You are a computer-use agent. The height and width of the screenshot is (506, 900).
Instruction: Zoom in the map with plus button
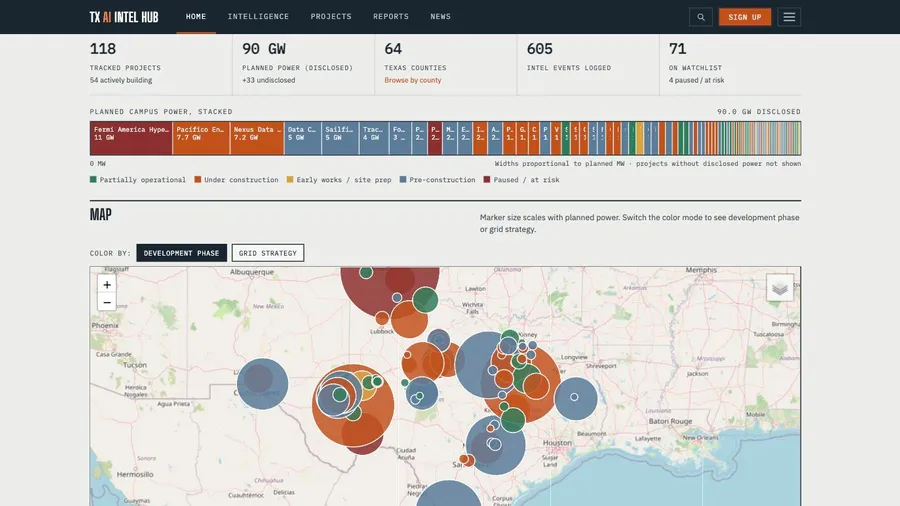(107, 285)
